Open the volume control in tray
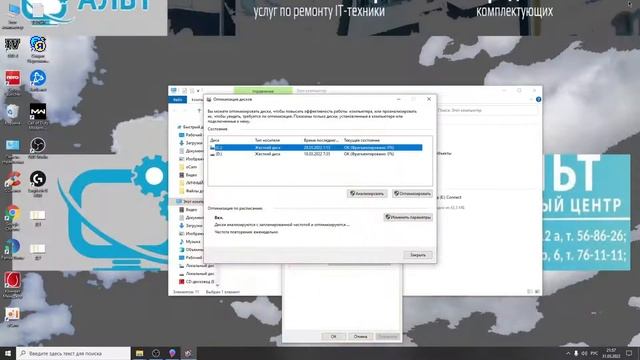Image resolution: width=640 pixels, height=360 pixels. tap(584, 353)
